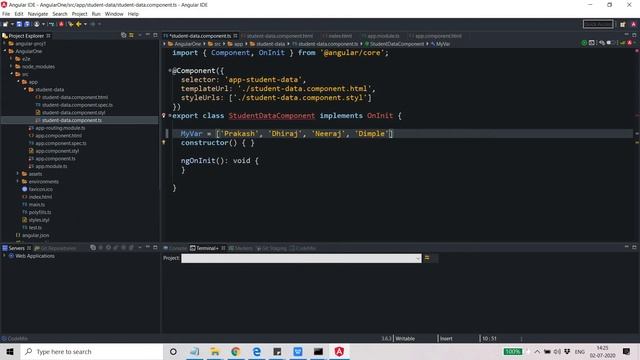Switch to the Git Staging tab

tap(271, 248)
